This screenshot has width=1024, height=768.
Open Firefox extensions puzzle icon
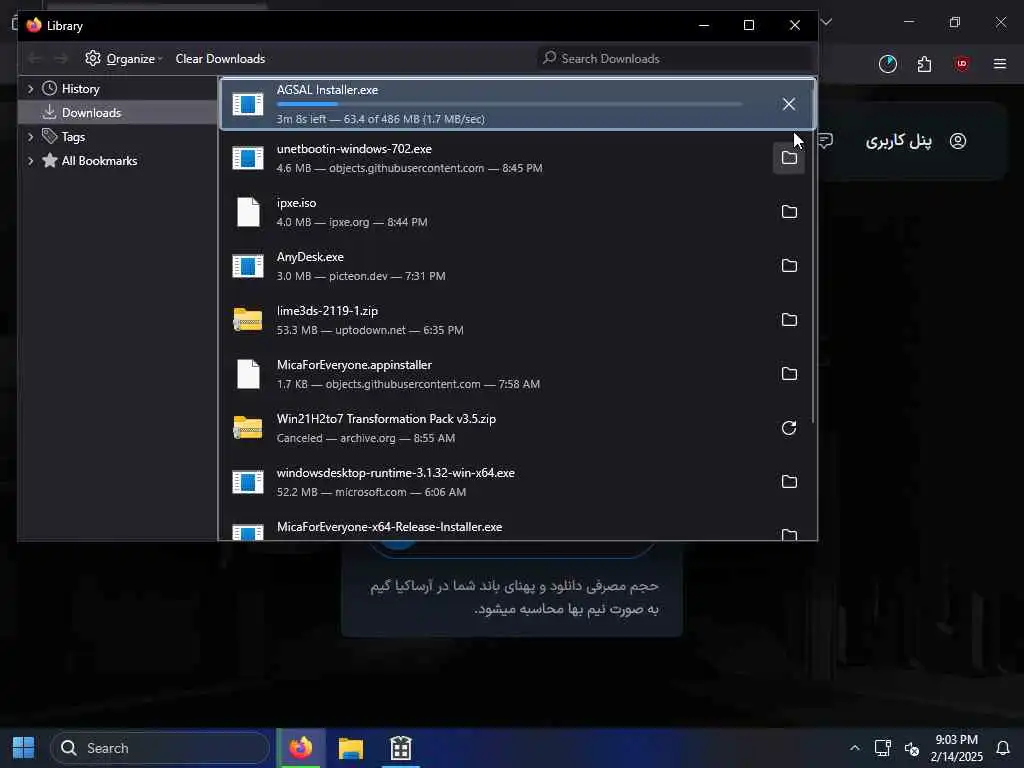click(x=924, y=64)
